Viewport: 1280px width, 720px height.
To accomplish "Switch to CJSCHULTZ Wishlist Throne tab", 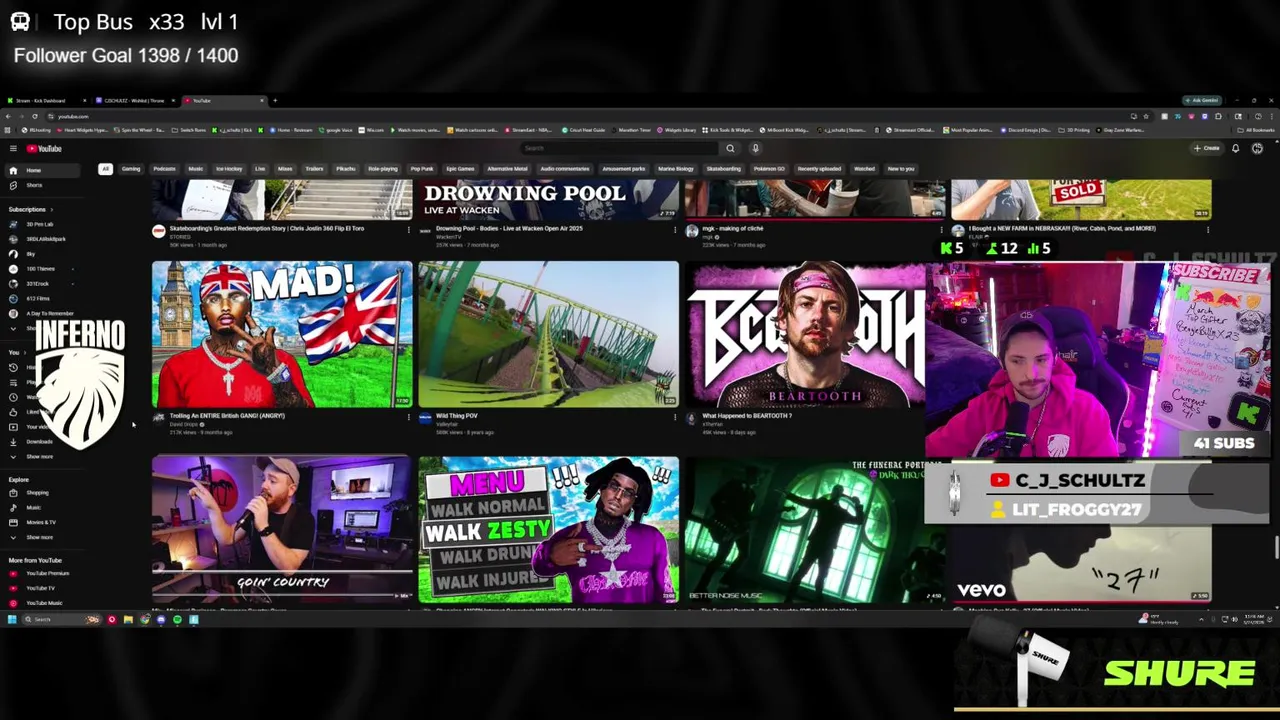I will pyautogui.click(x=133, y=100).
